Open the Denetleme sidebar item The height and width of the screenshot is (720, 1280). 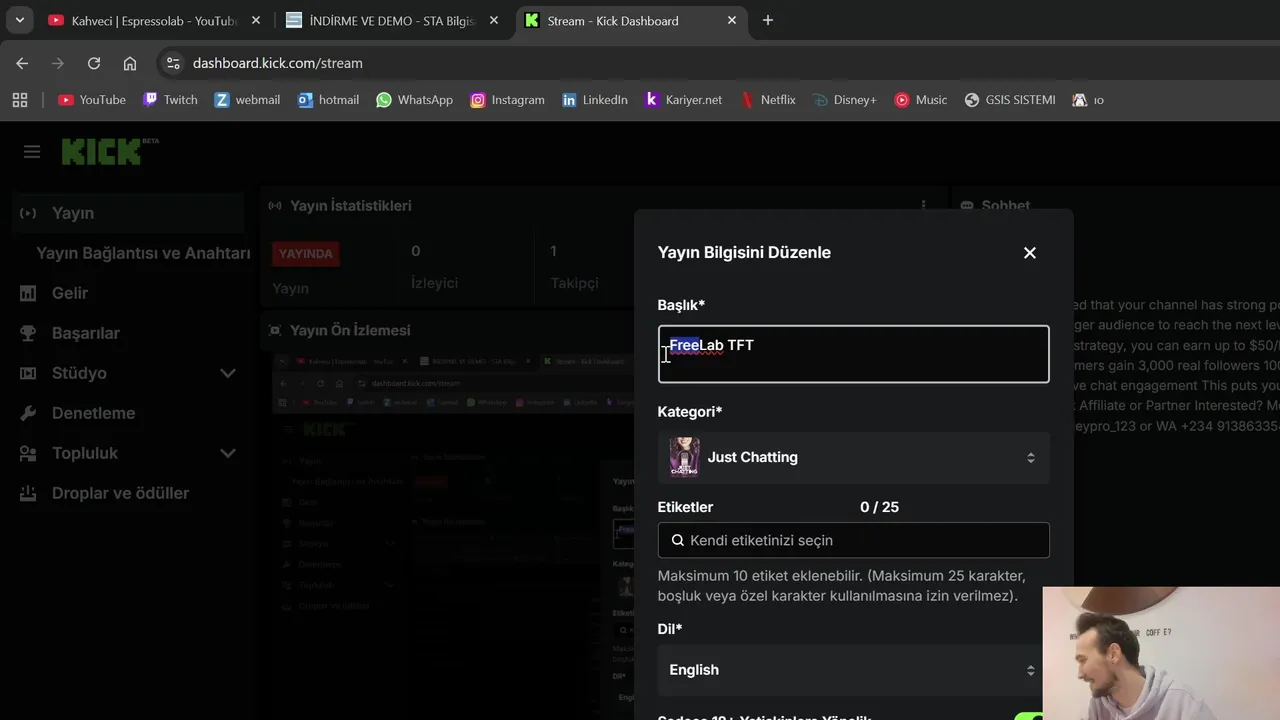click(x=93, y=413)
